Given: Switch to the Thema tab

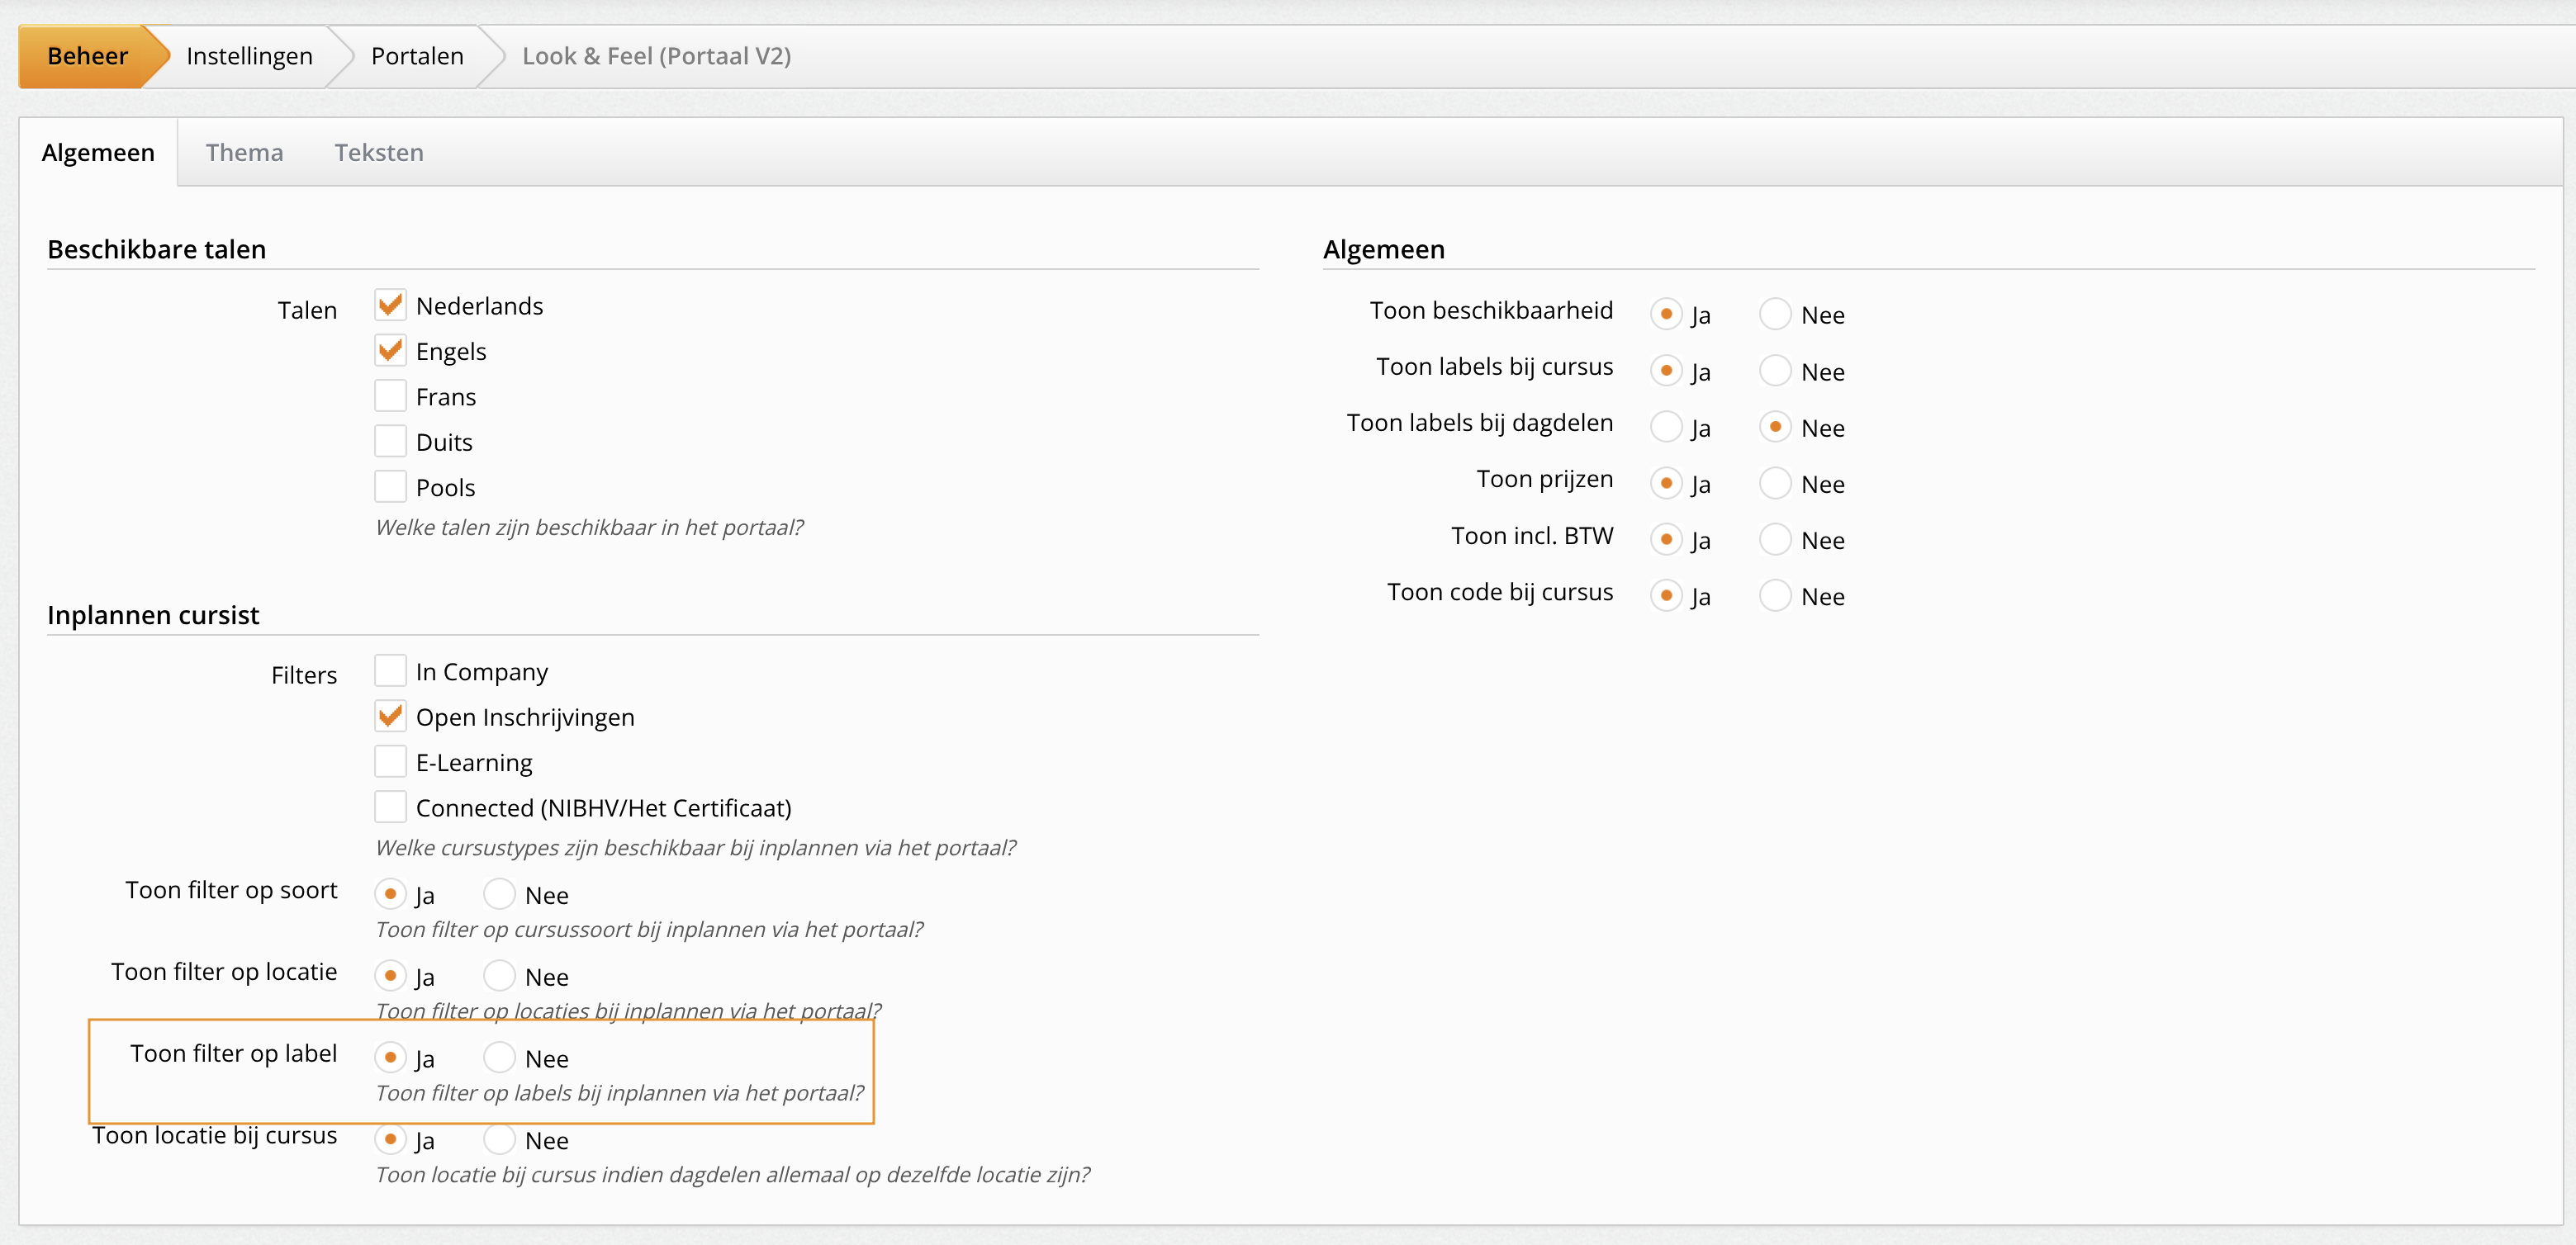Looking at the screenshot, I should pos(244,152).
